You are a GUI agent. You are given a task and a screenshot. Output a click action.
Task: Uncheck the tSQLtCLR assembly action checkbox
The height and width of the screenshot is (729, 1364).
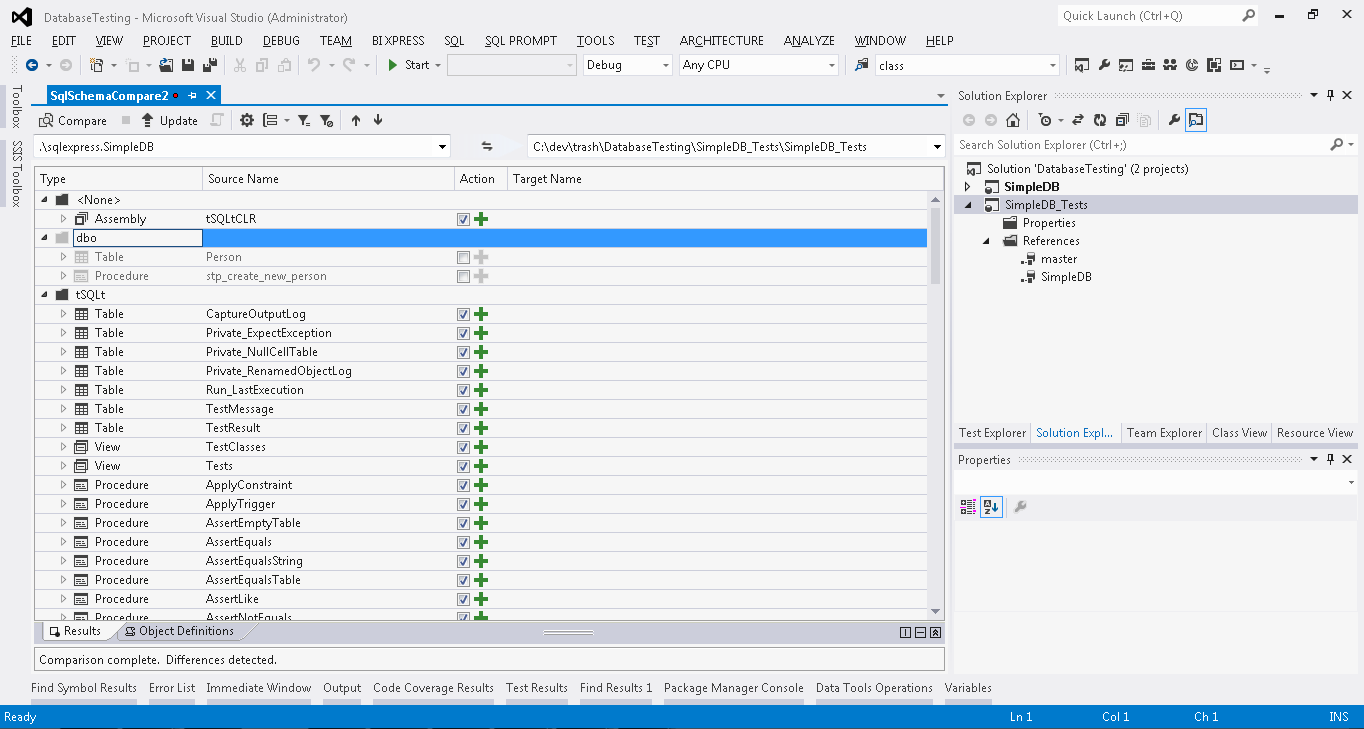[463, 219]
